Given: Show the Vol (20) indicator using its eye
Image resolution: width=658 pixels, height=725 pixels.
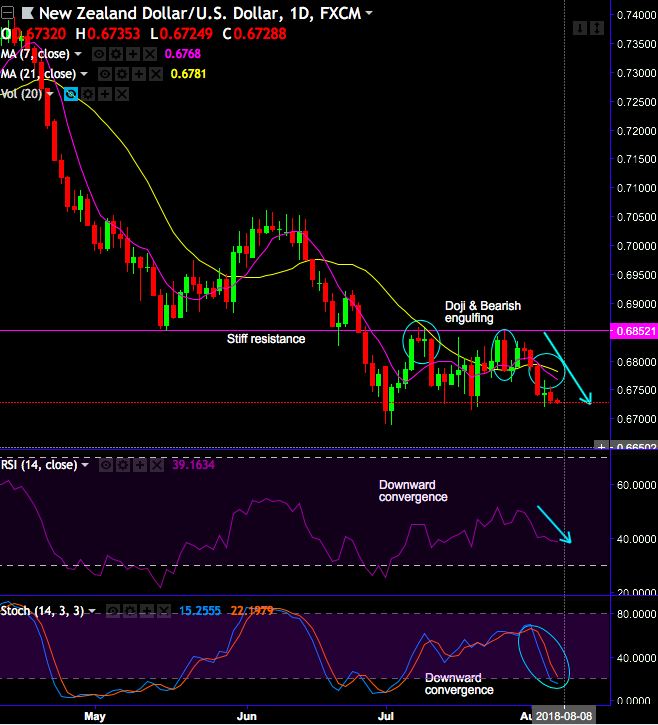Looking at the screenshot, I should point(71,94).
